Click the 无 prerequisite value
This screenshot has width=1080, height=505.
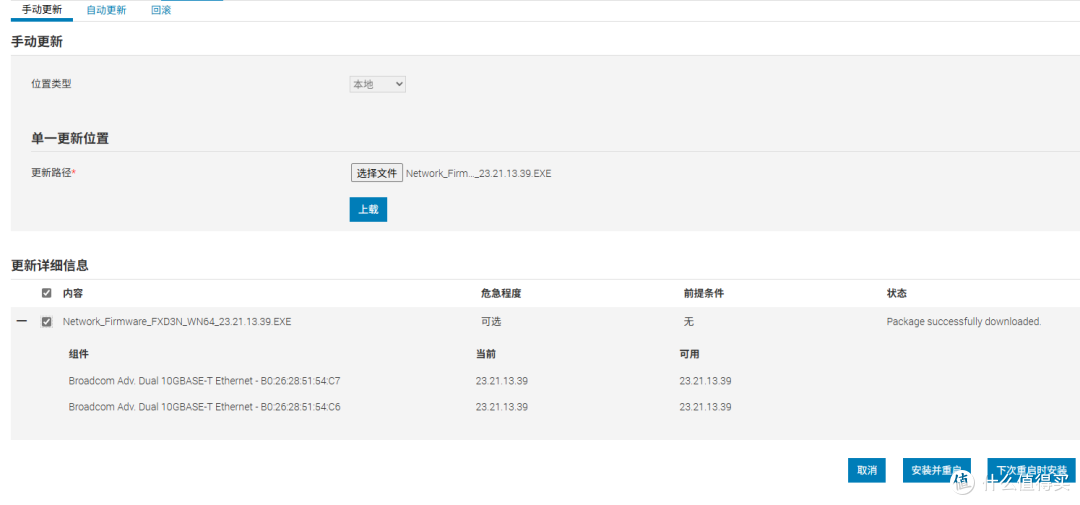click(689, 322)
